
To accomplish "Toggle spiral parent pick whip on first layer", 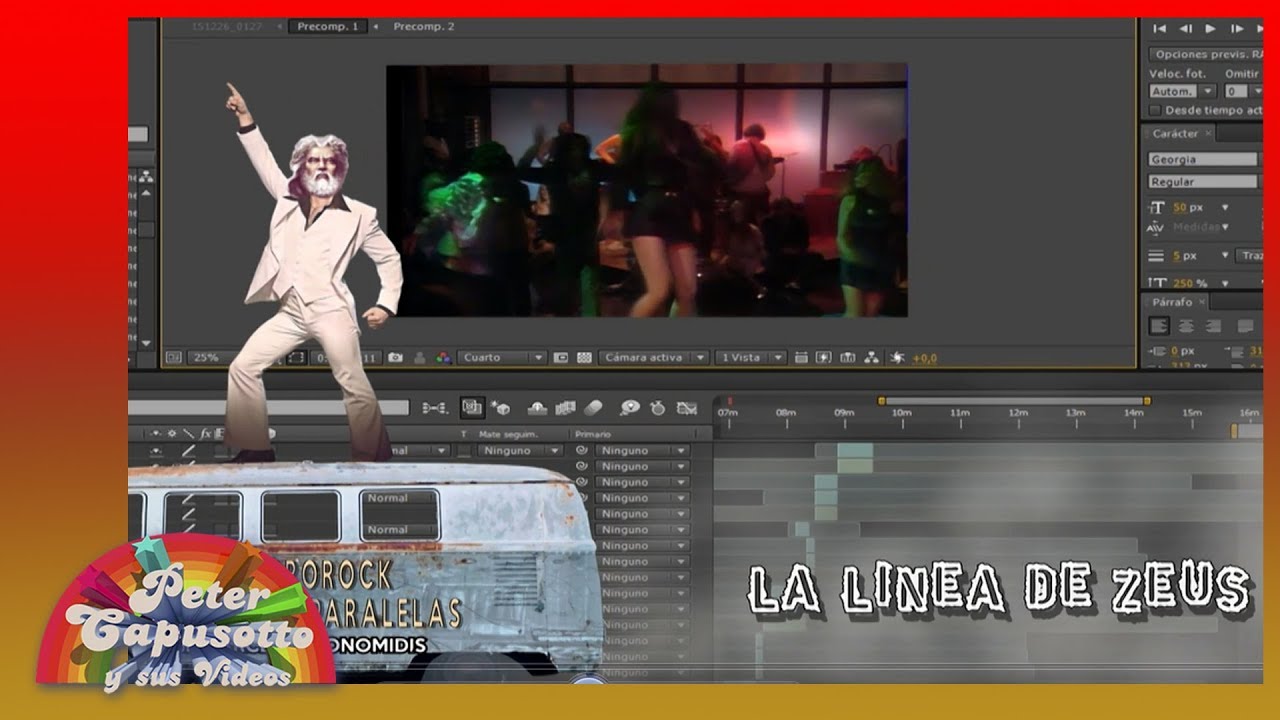I will (x=582, y=451).
